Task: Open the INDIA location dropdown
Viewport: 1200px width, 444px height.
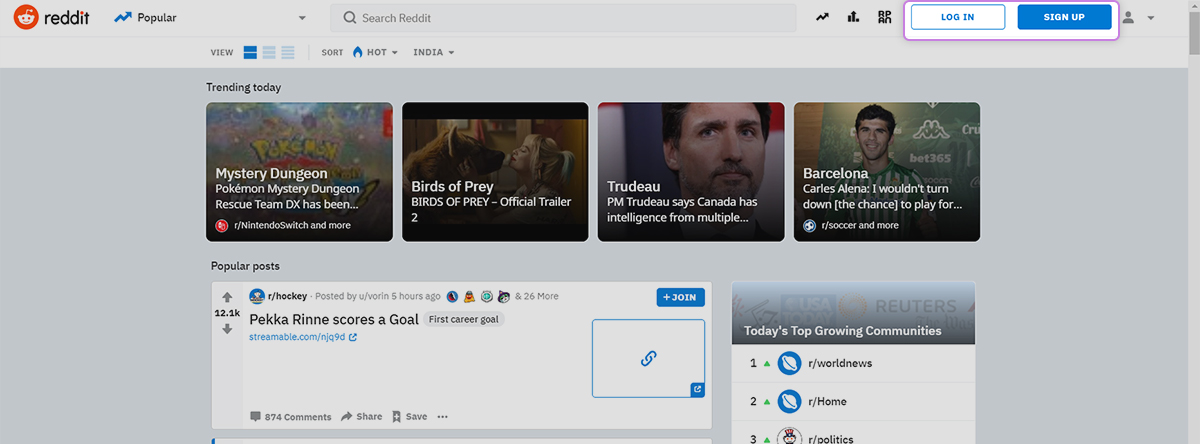Action: pyautogui.click(x=434, y=52)
